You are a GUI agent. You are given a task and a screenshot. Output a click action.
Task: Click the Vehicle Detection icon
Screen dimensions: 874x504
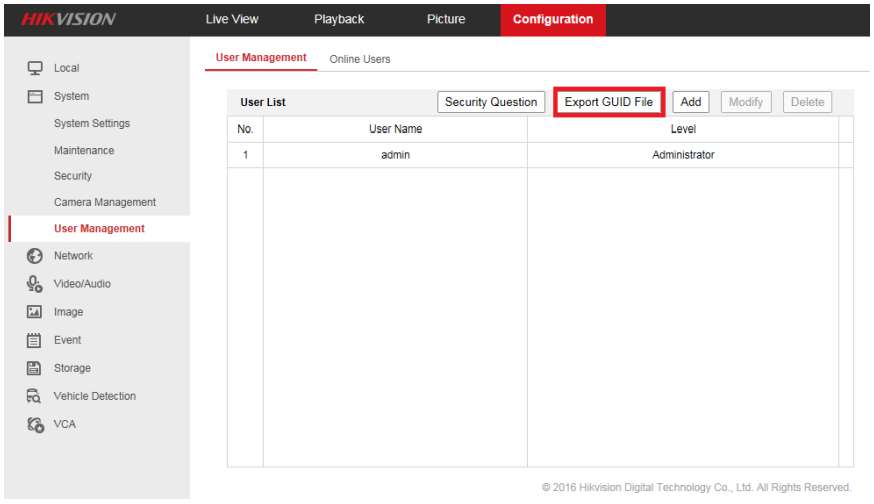tap(34, 396)
